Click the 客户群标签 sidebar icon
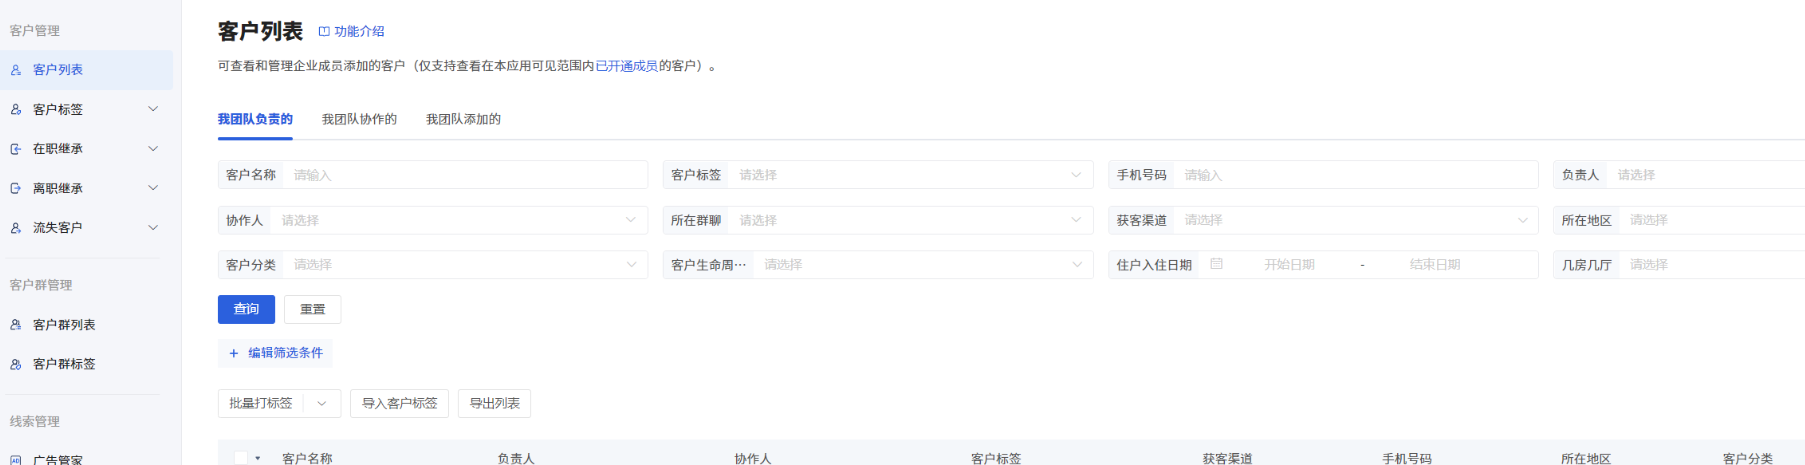This screenshot has width=1805, height=465. 16,365
